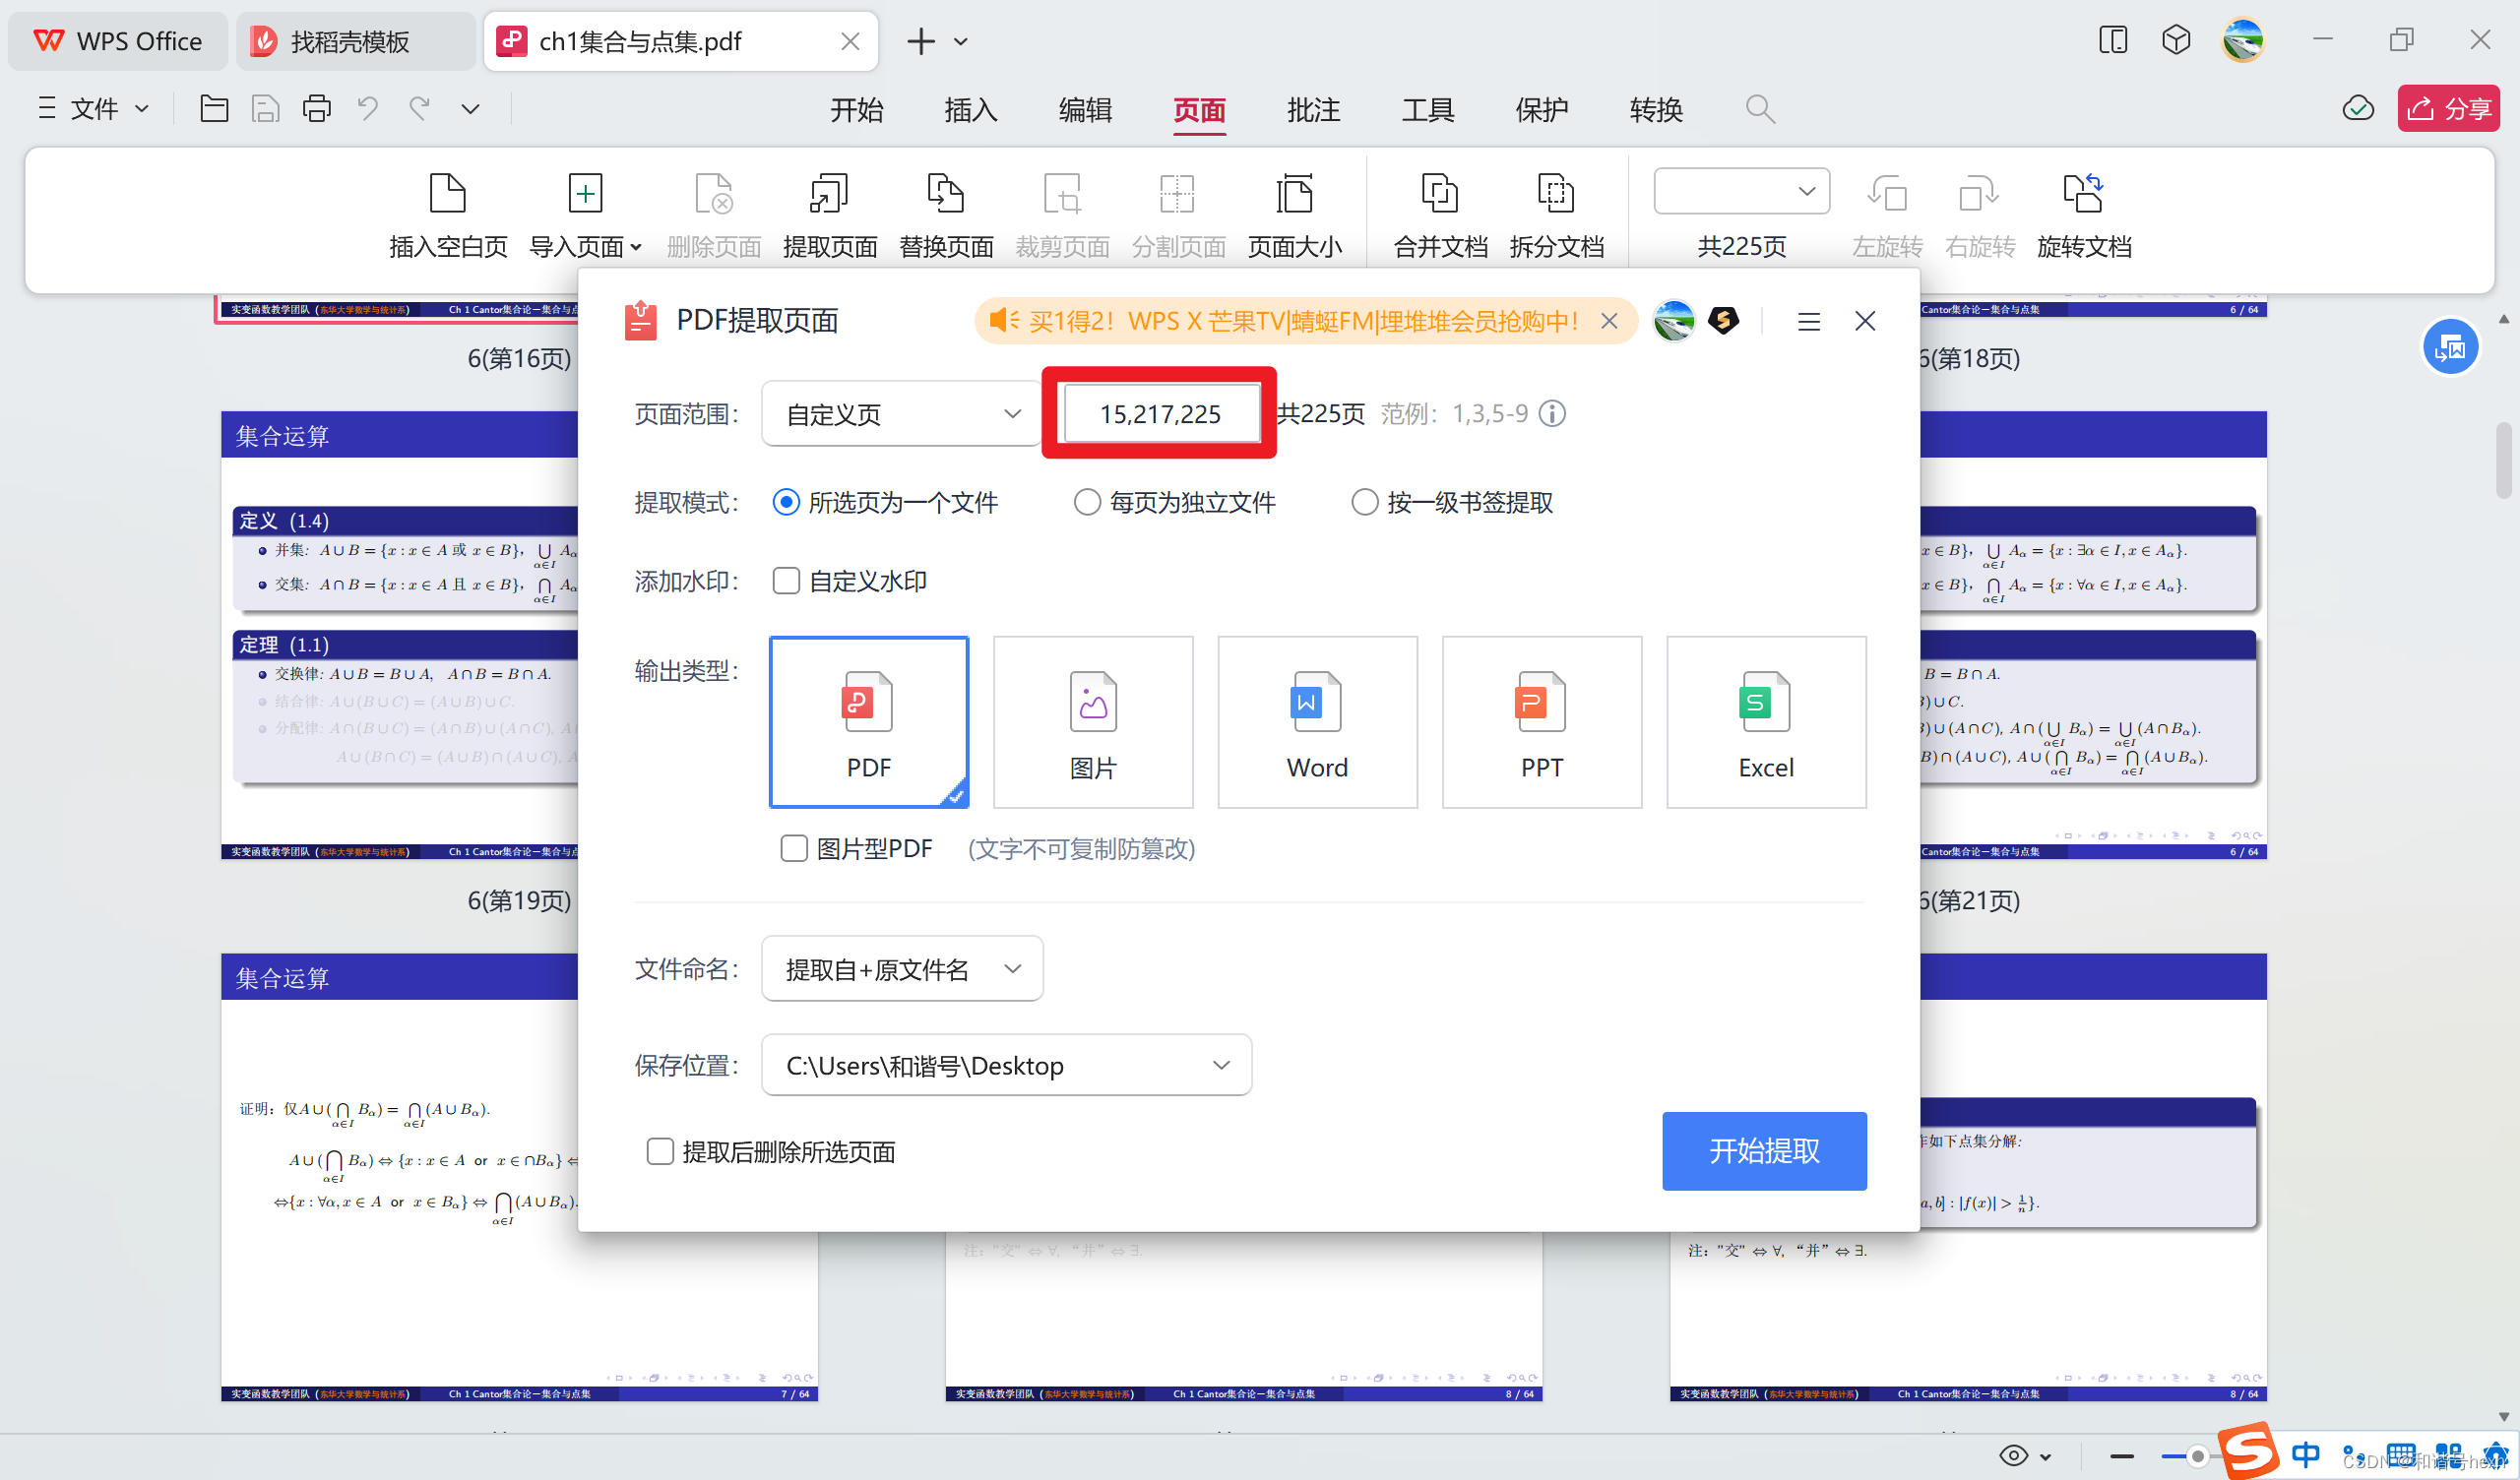Open the Split Document tool (拆分文档)

(x=1556, y=193)
